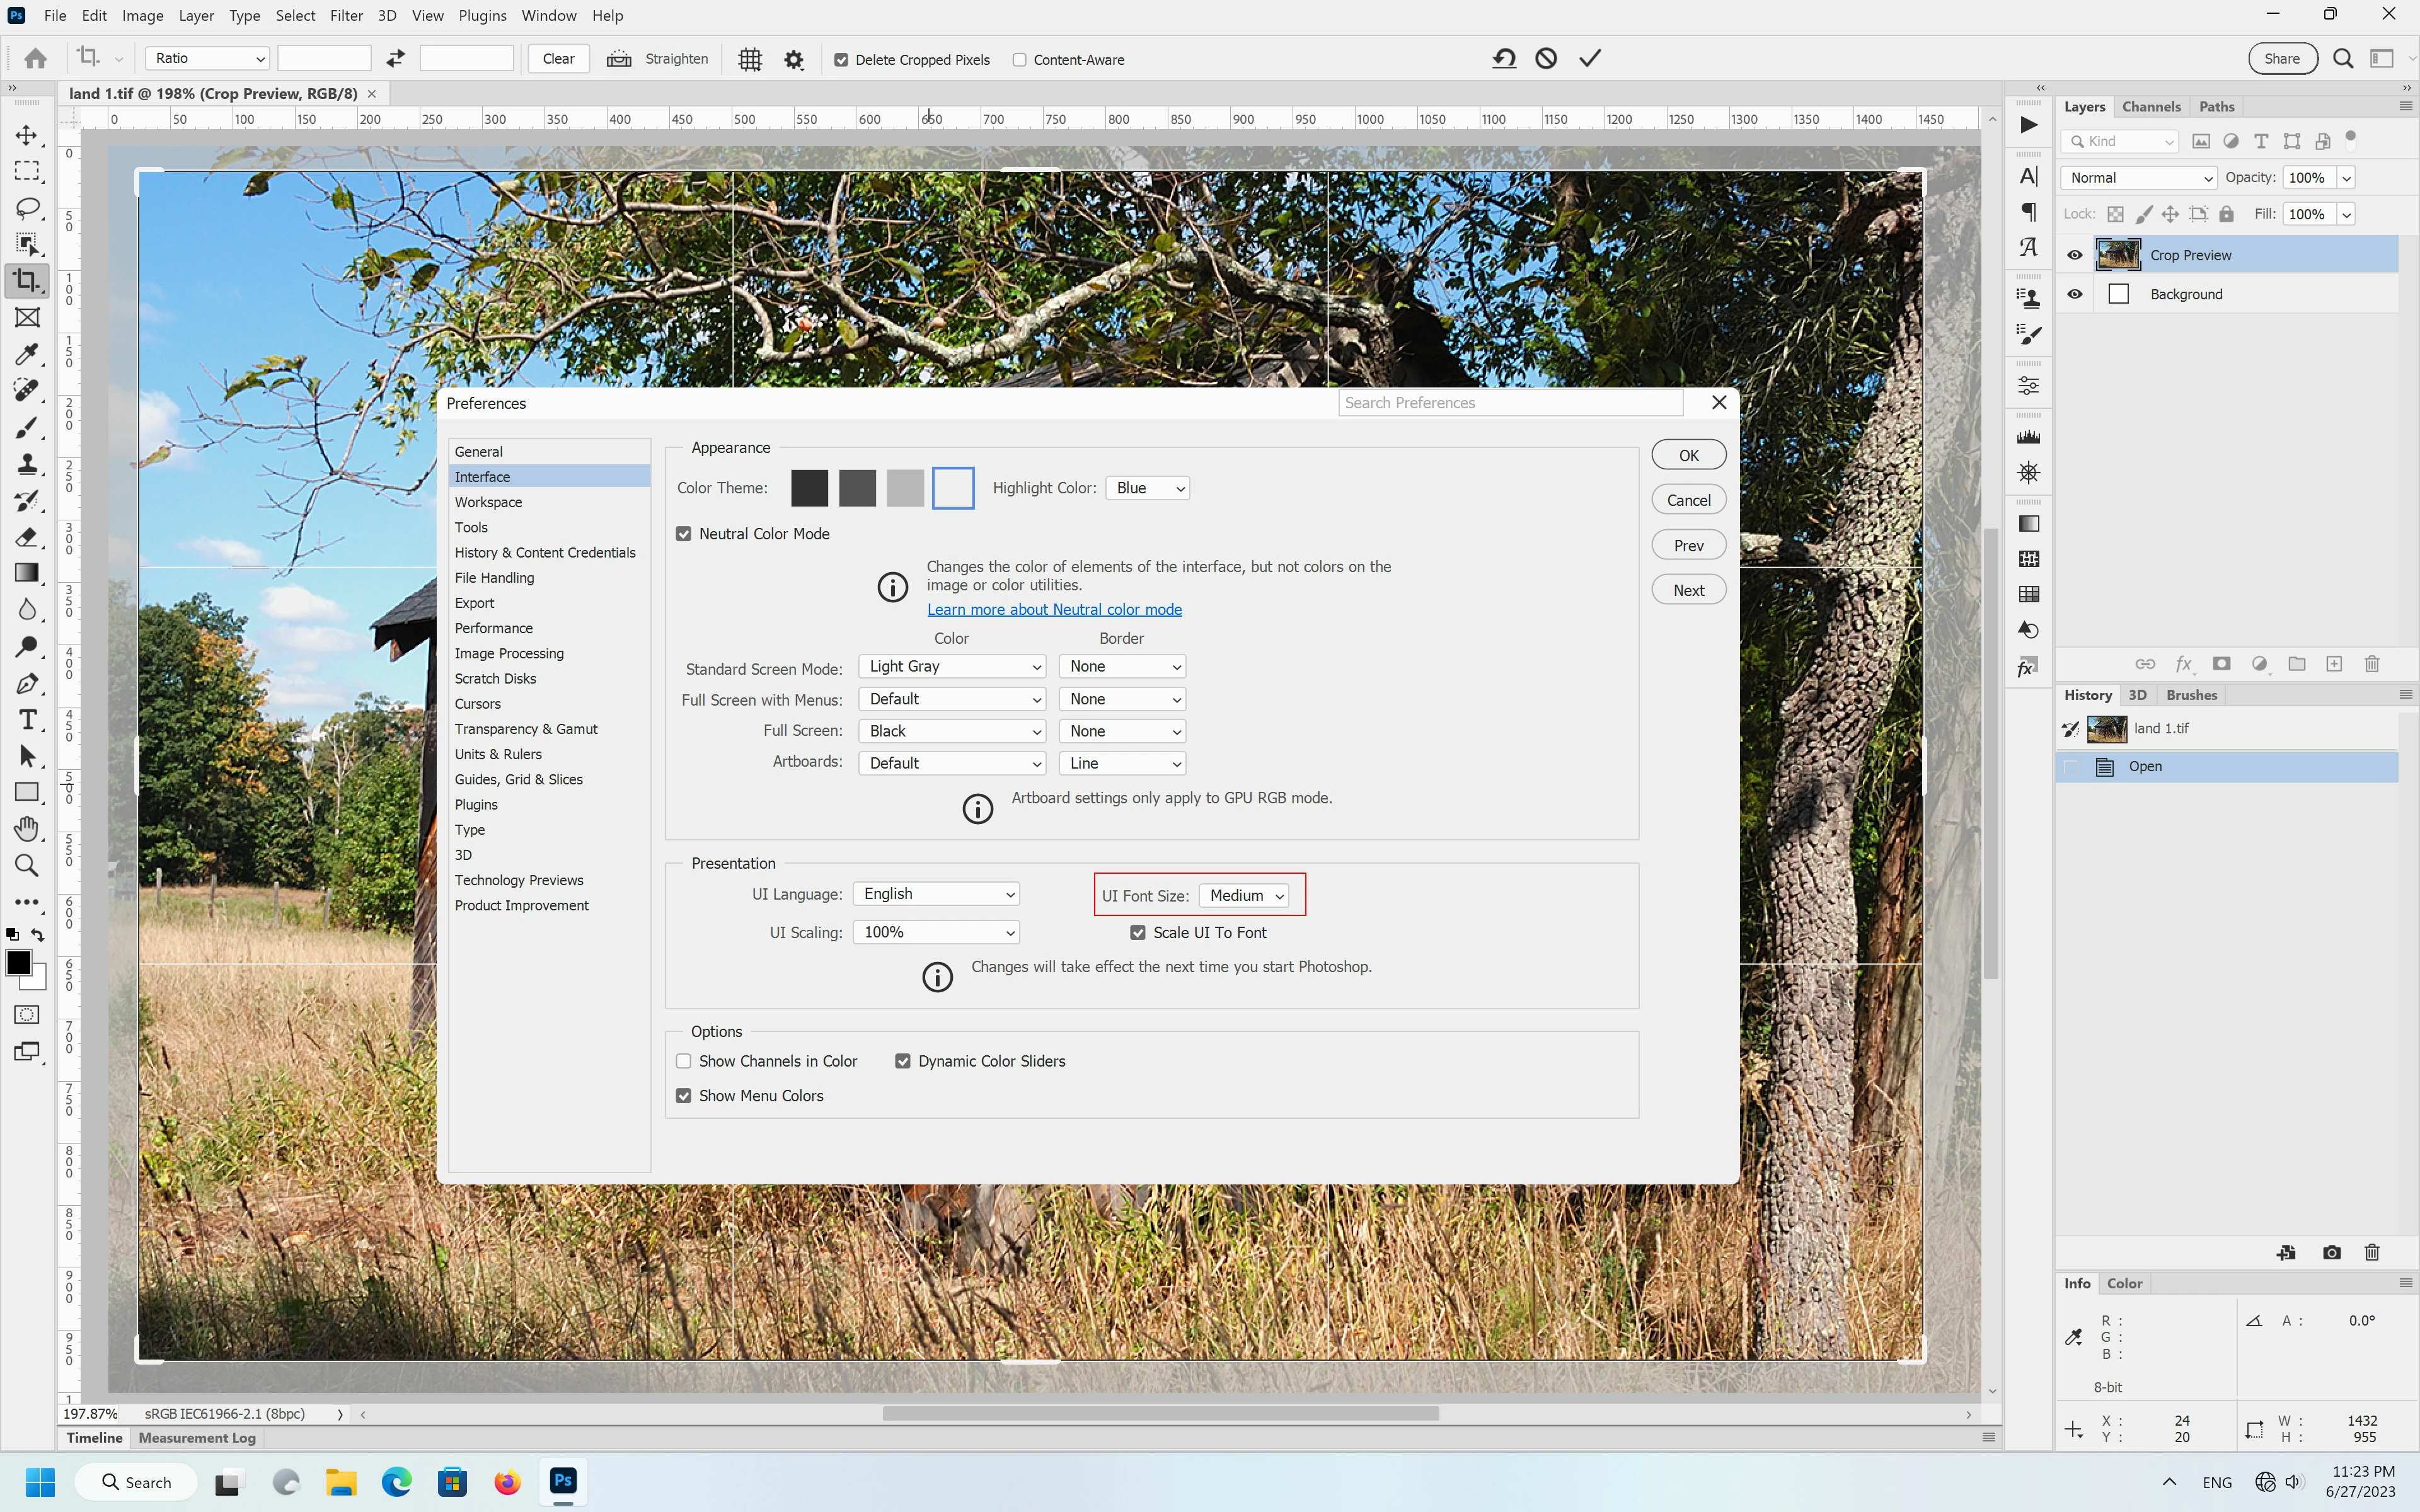Select the Hand tool

tap(27, 829)
